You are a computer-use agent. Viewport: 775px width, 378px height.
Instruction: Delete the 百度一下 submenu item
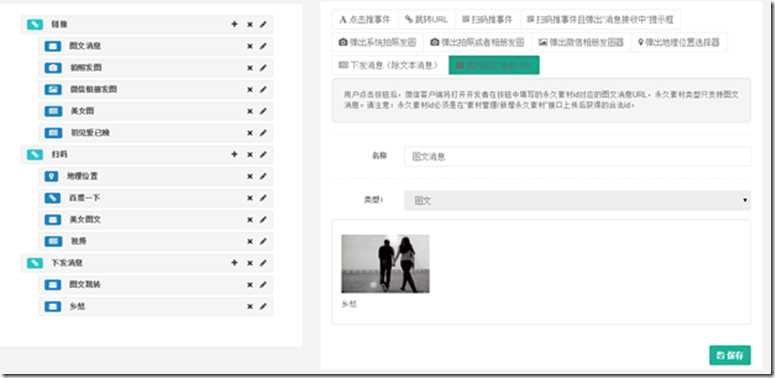pos(250,198)
